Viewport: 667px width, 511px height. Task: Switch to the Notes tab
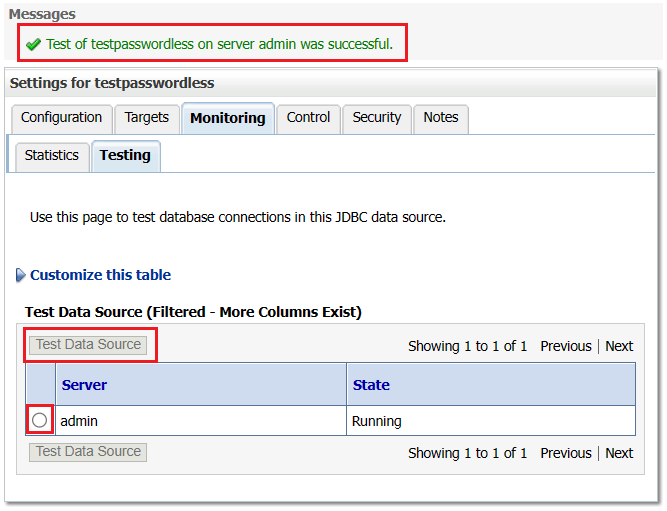441,118
